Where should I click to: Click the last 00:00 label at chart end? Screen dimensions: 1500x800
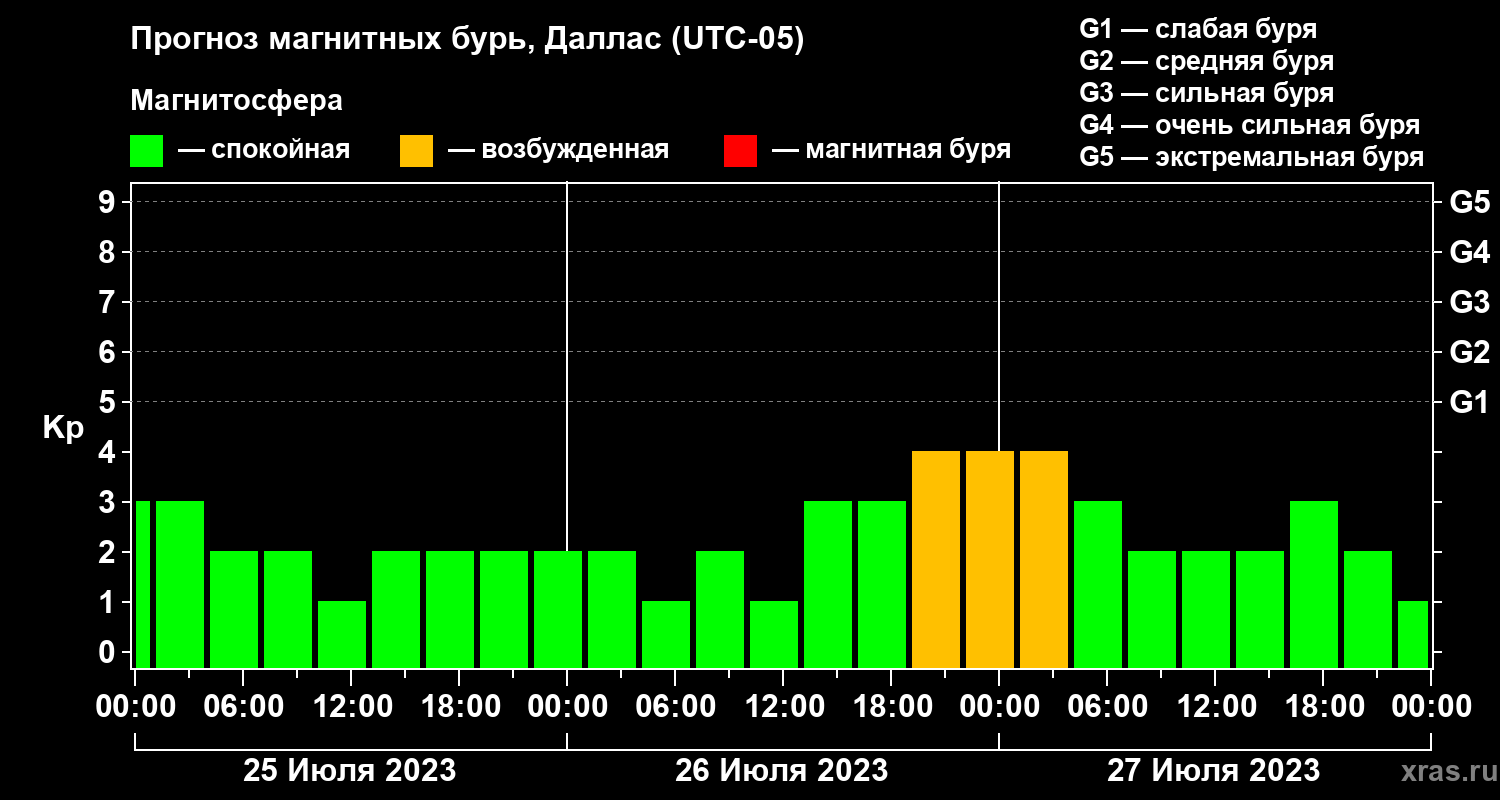(1431, 706)
